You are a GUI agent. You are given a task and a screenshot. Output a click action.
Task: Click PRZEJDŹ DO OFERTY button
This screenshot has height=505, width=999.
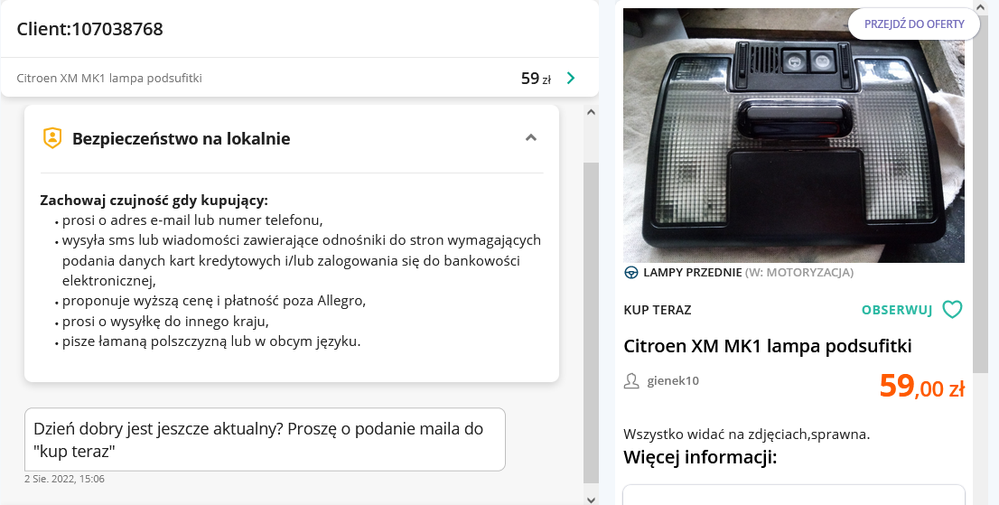pyautogui.click(x=914, y=24)
